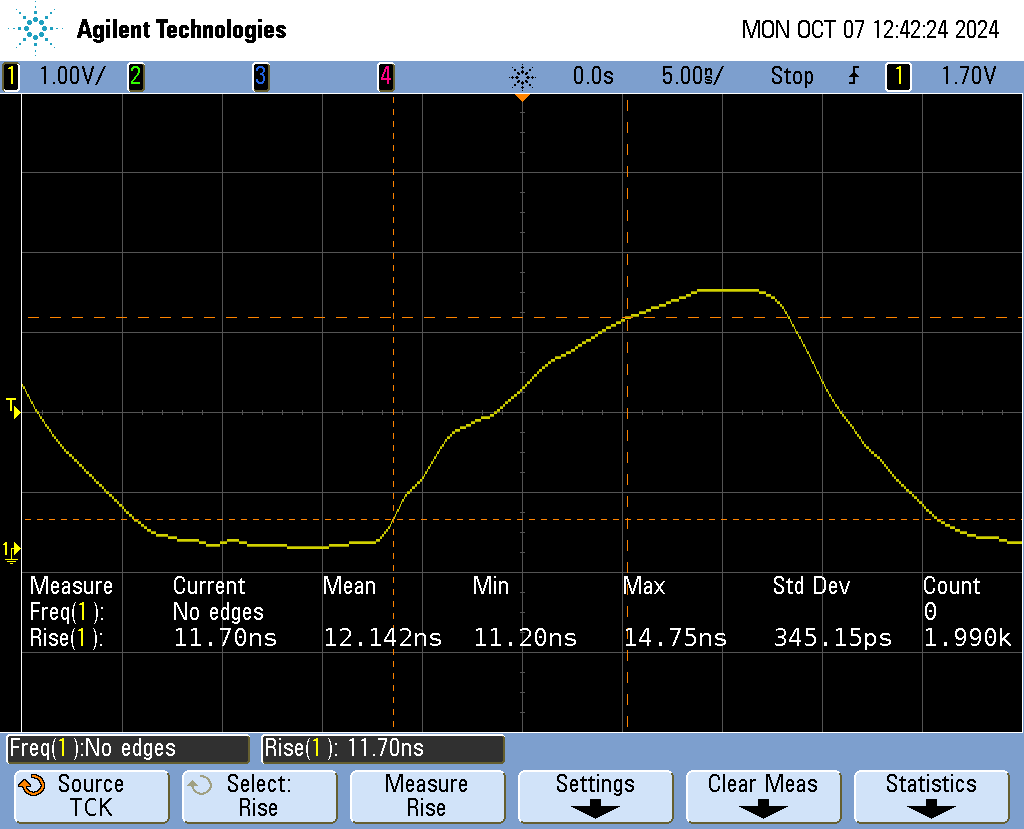This screenshot has width=1024, height=829.
Task: Click the yellow trigger level T marker
Action: tap(13, 406)
